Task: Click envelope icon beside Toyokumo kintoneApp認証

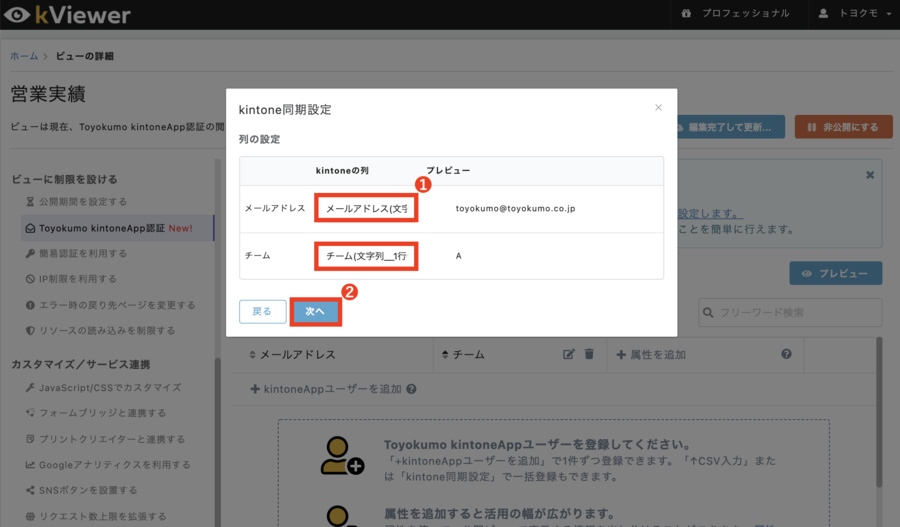Action: tap(30, 228)
